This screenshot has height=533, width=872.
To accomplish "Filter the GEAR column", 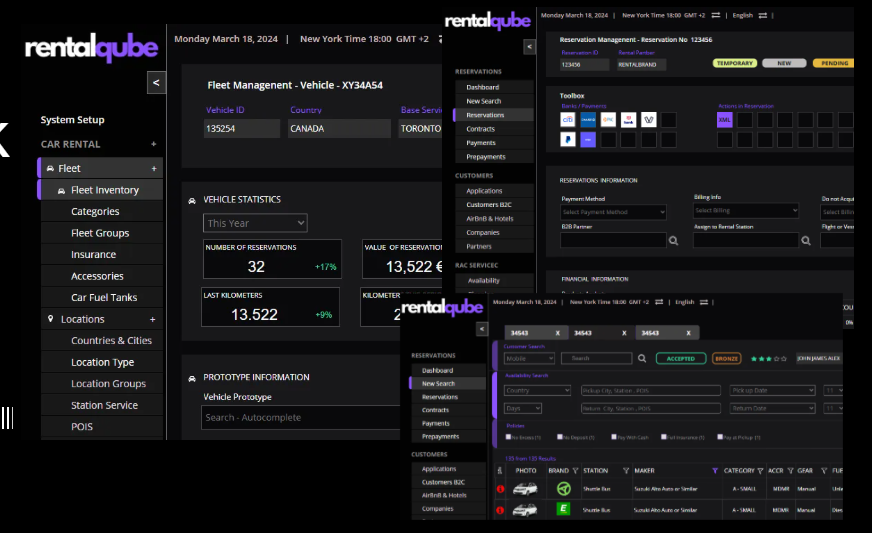I will pyautogui.click(x=824, y=471).
